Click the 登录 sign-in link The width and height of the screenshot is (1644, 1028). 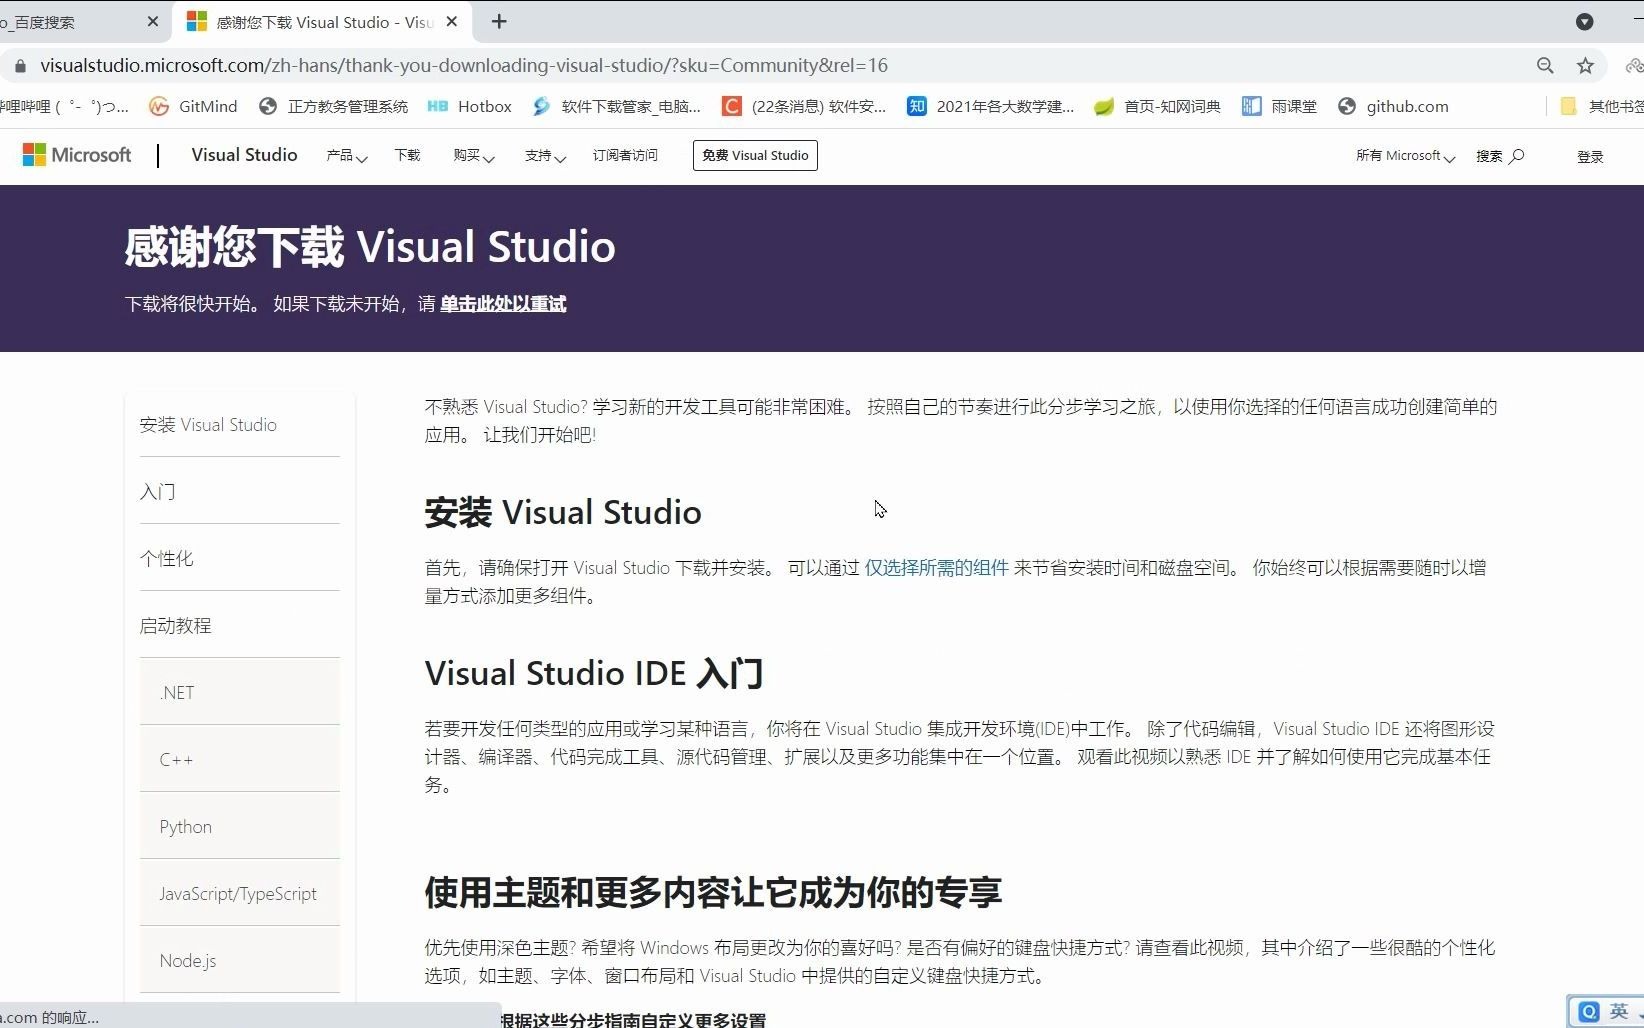coord(1590,157)
